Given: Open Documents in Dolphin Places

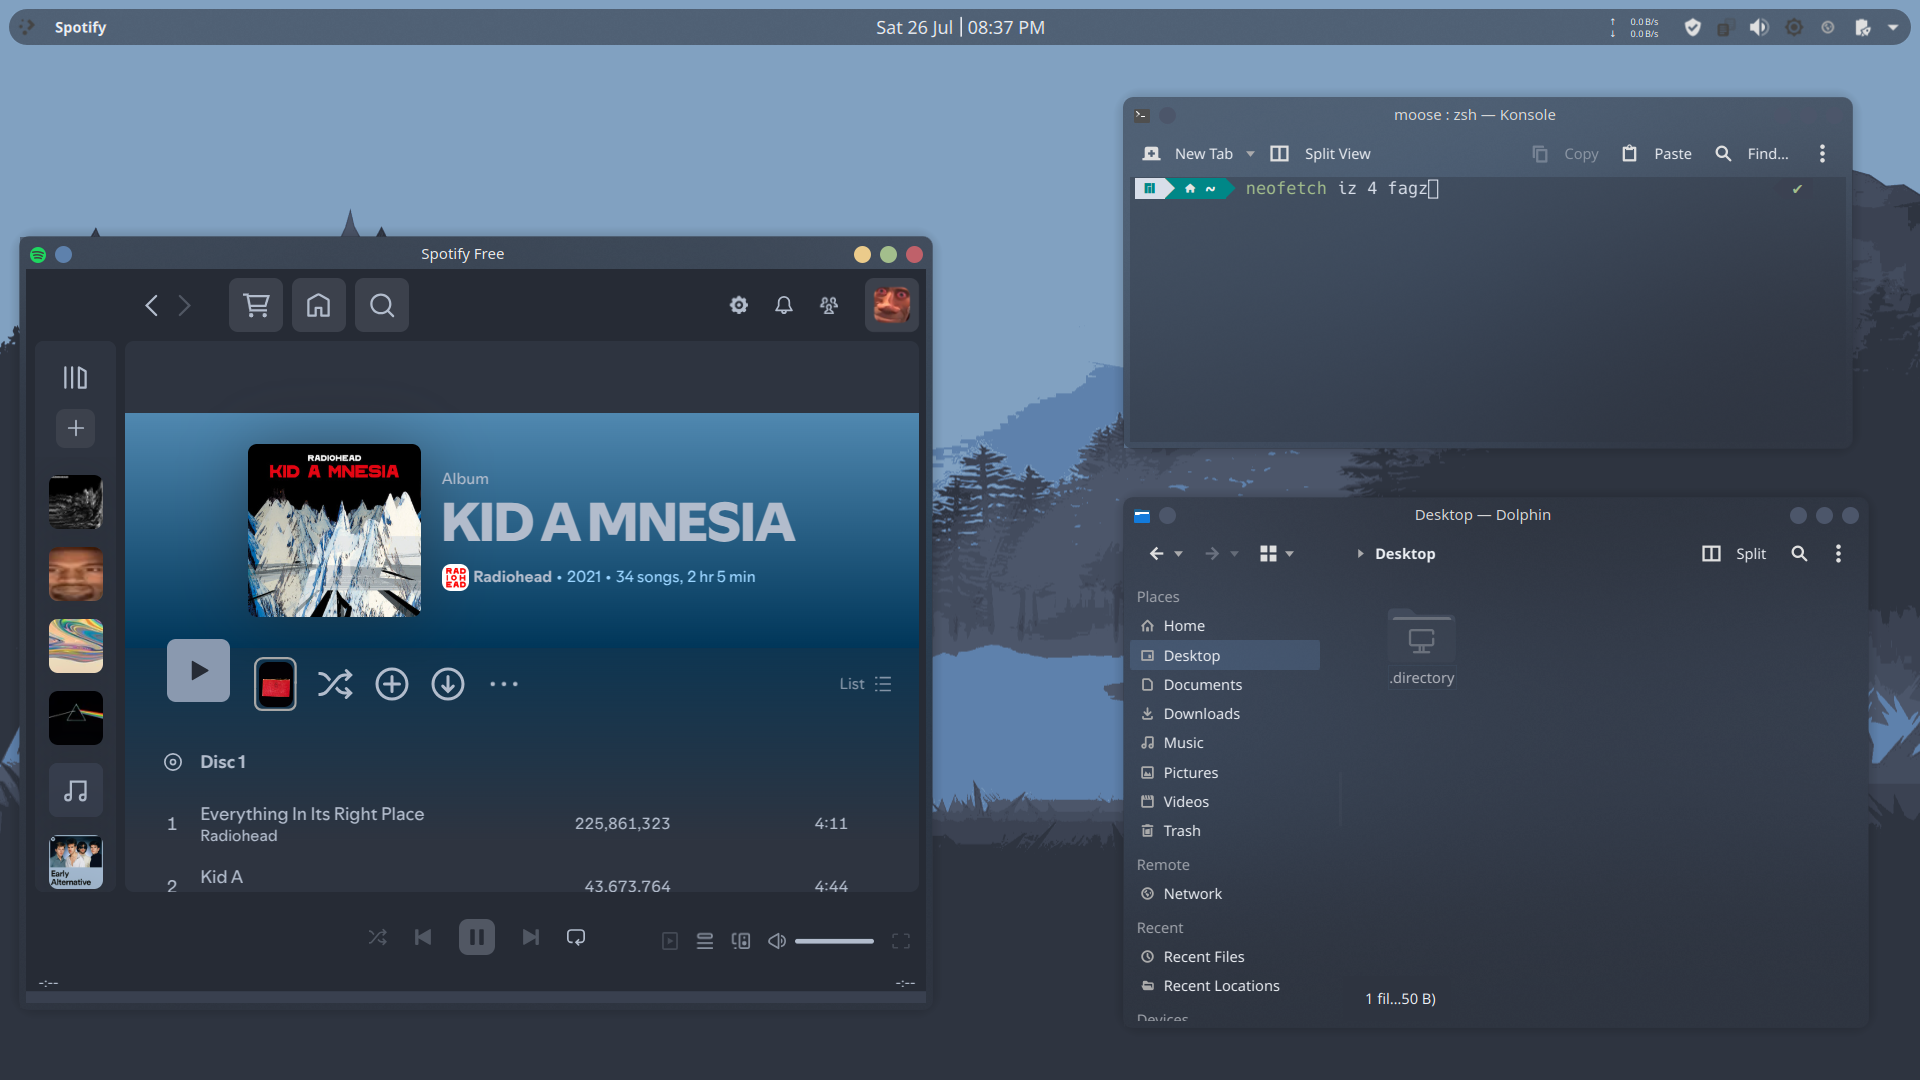Looking at the screenshot, I should (x=1225, y=685).
